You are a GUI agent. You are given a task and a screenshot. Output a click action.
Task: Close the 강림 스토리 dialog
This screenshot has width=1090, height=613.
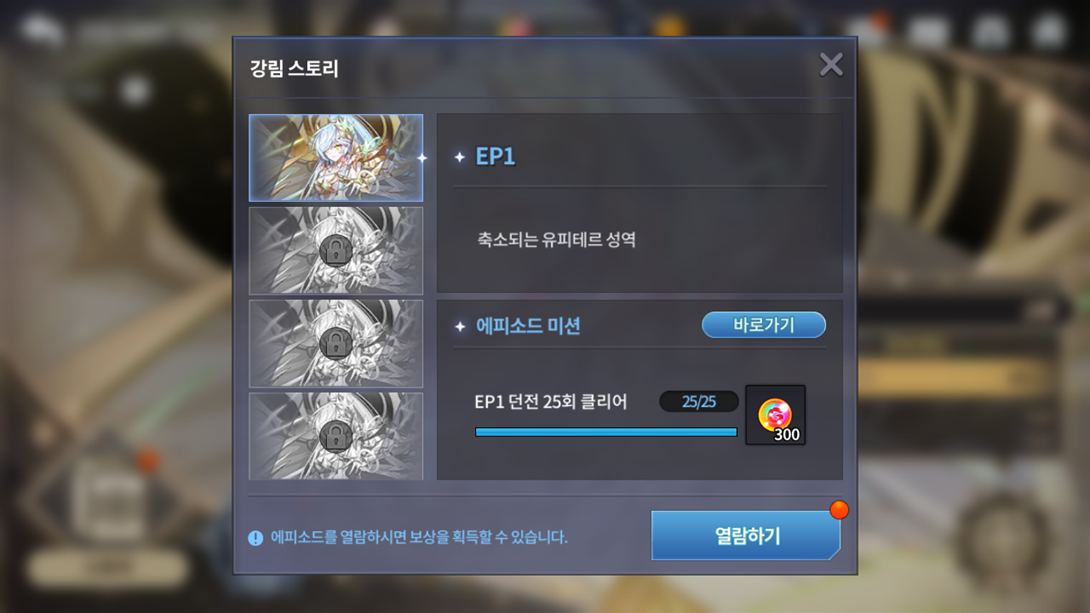pos(831,65)
